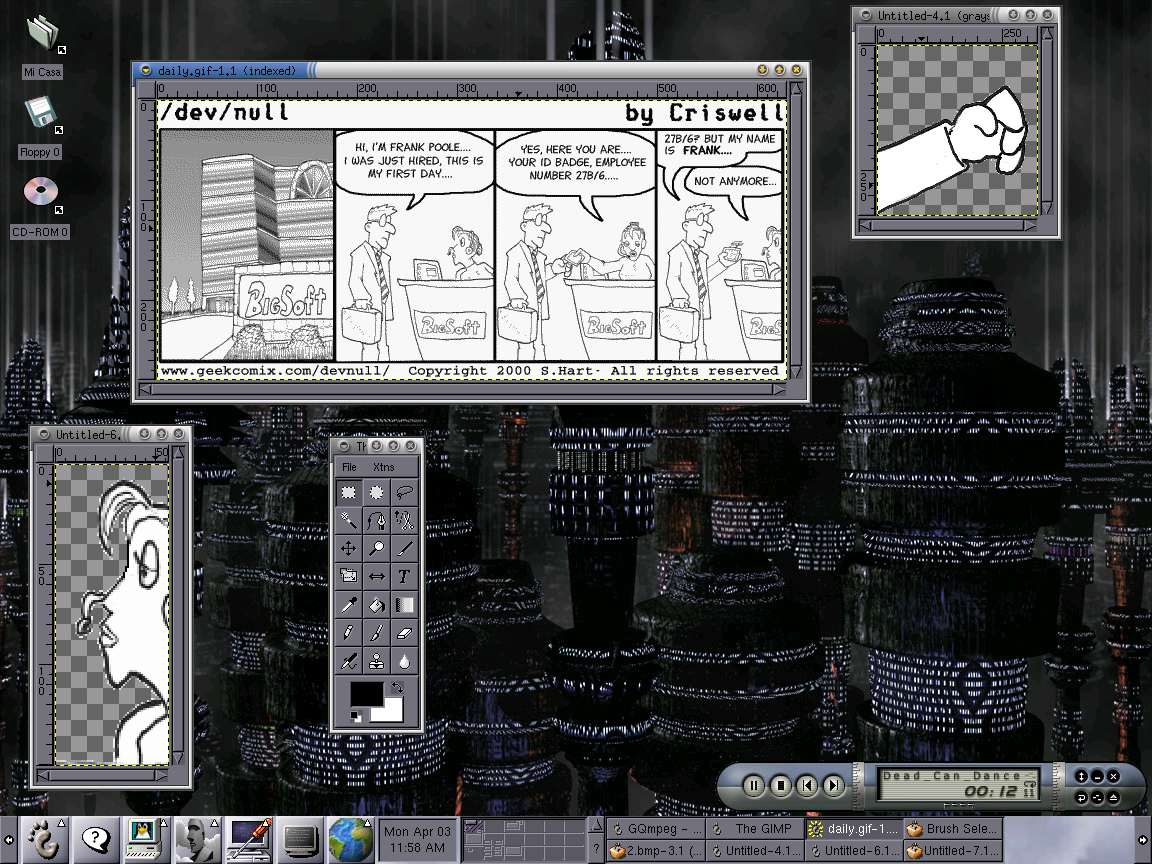Stop playback in GQmpeg player
The width and height of the screenshot is (1152, 864).
[x=780, y=785]
